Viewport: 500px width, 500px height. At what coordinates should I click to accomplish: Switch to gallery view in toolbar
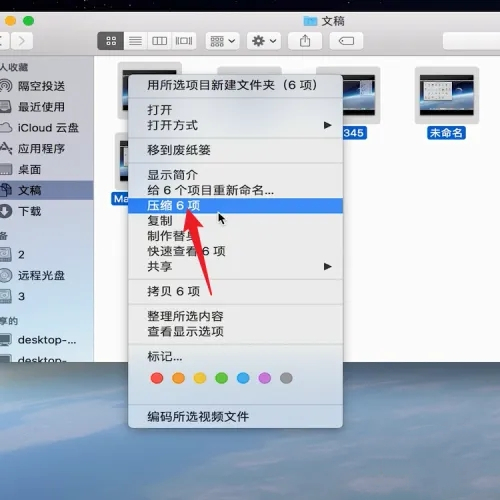click(x=184, y=41)
